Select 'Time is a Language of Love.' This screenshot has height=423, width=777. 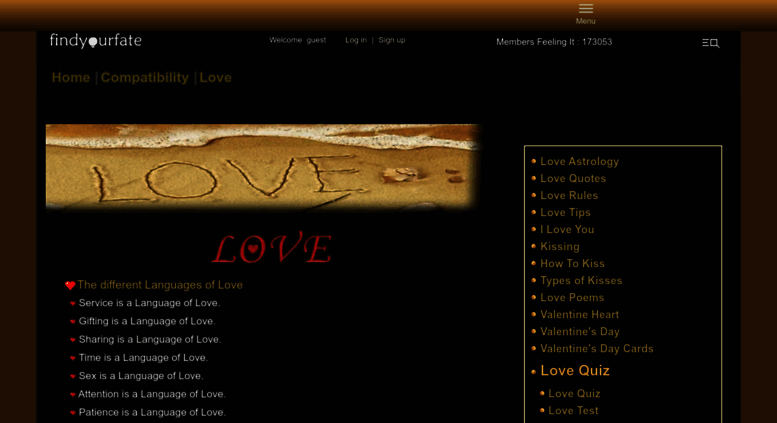[143, 358]
